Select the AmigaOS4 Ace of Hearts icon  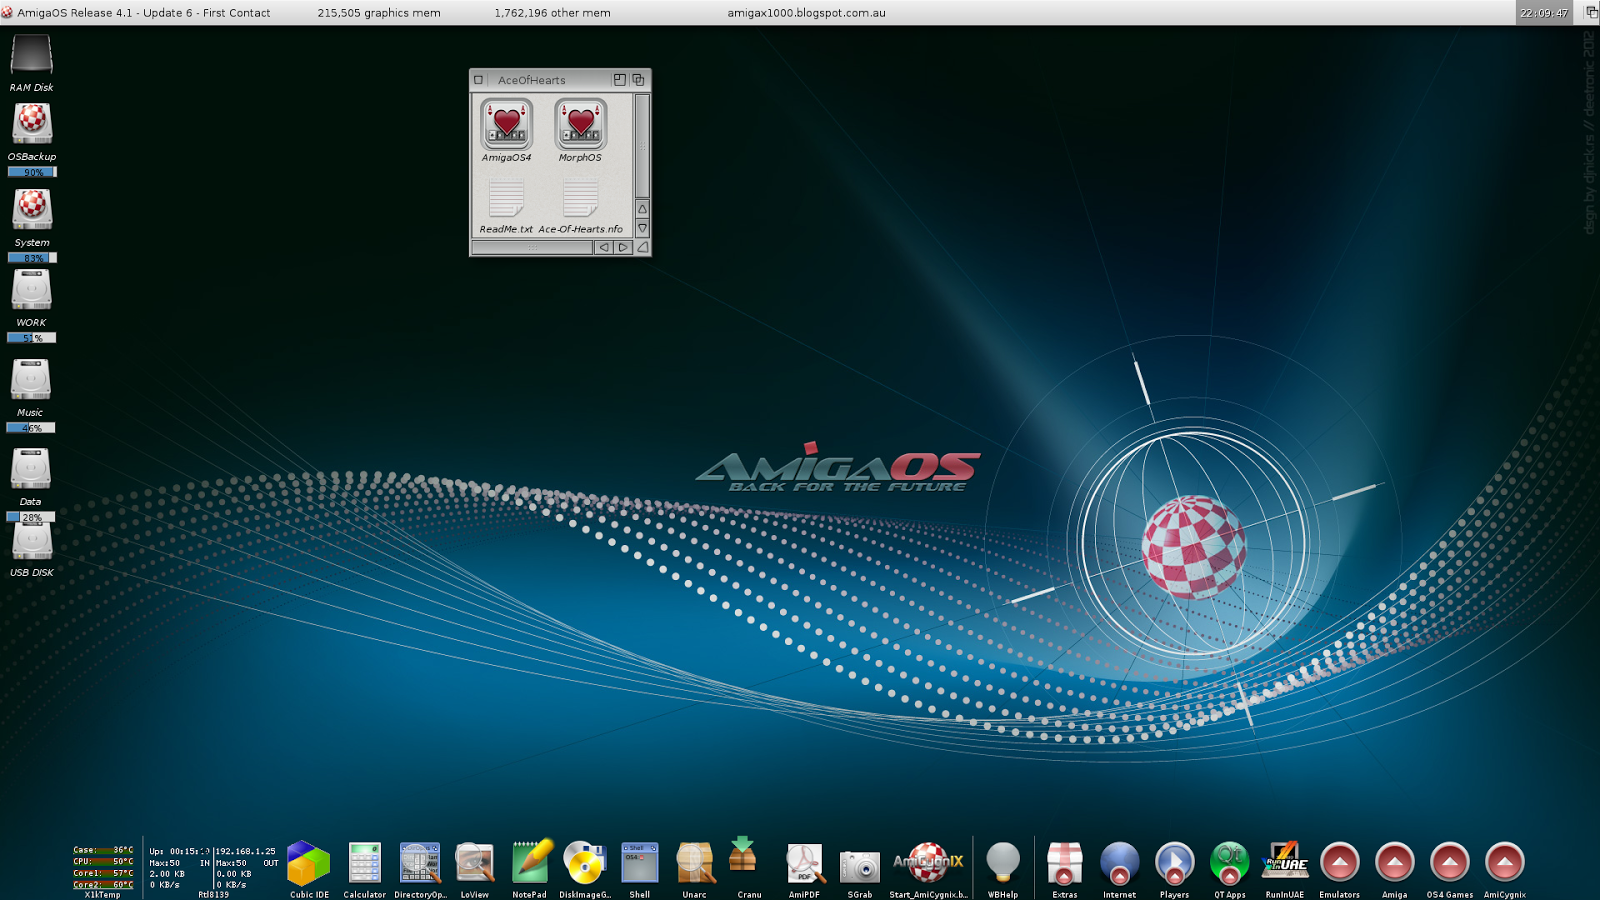pos(506,124)
